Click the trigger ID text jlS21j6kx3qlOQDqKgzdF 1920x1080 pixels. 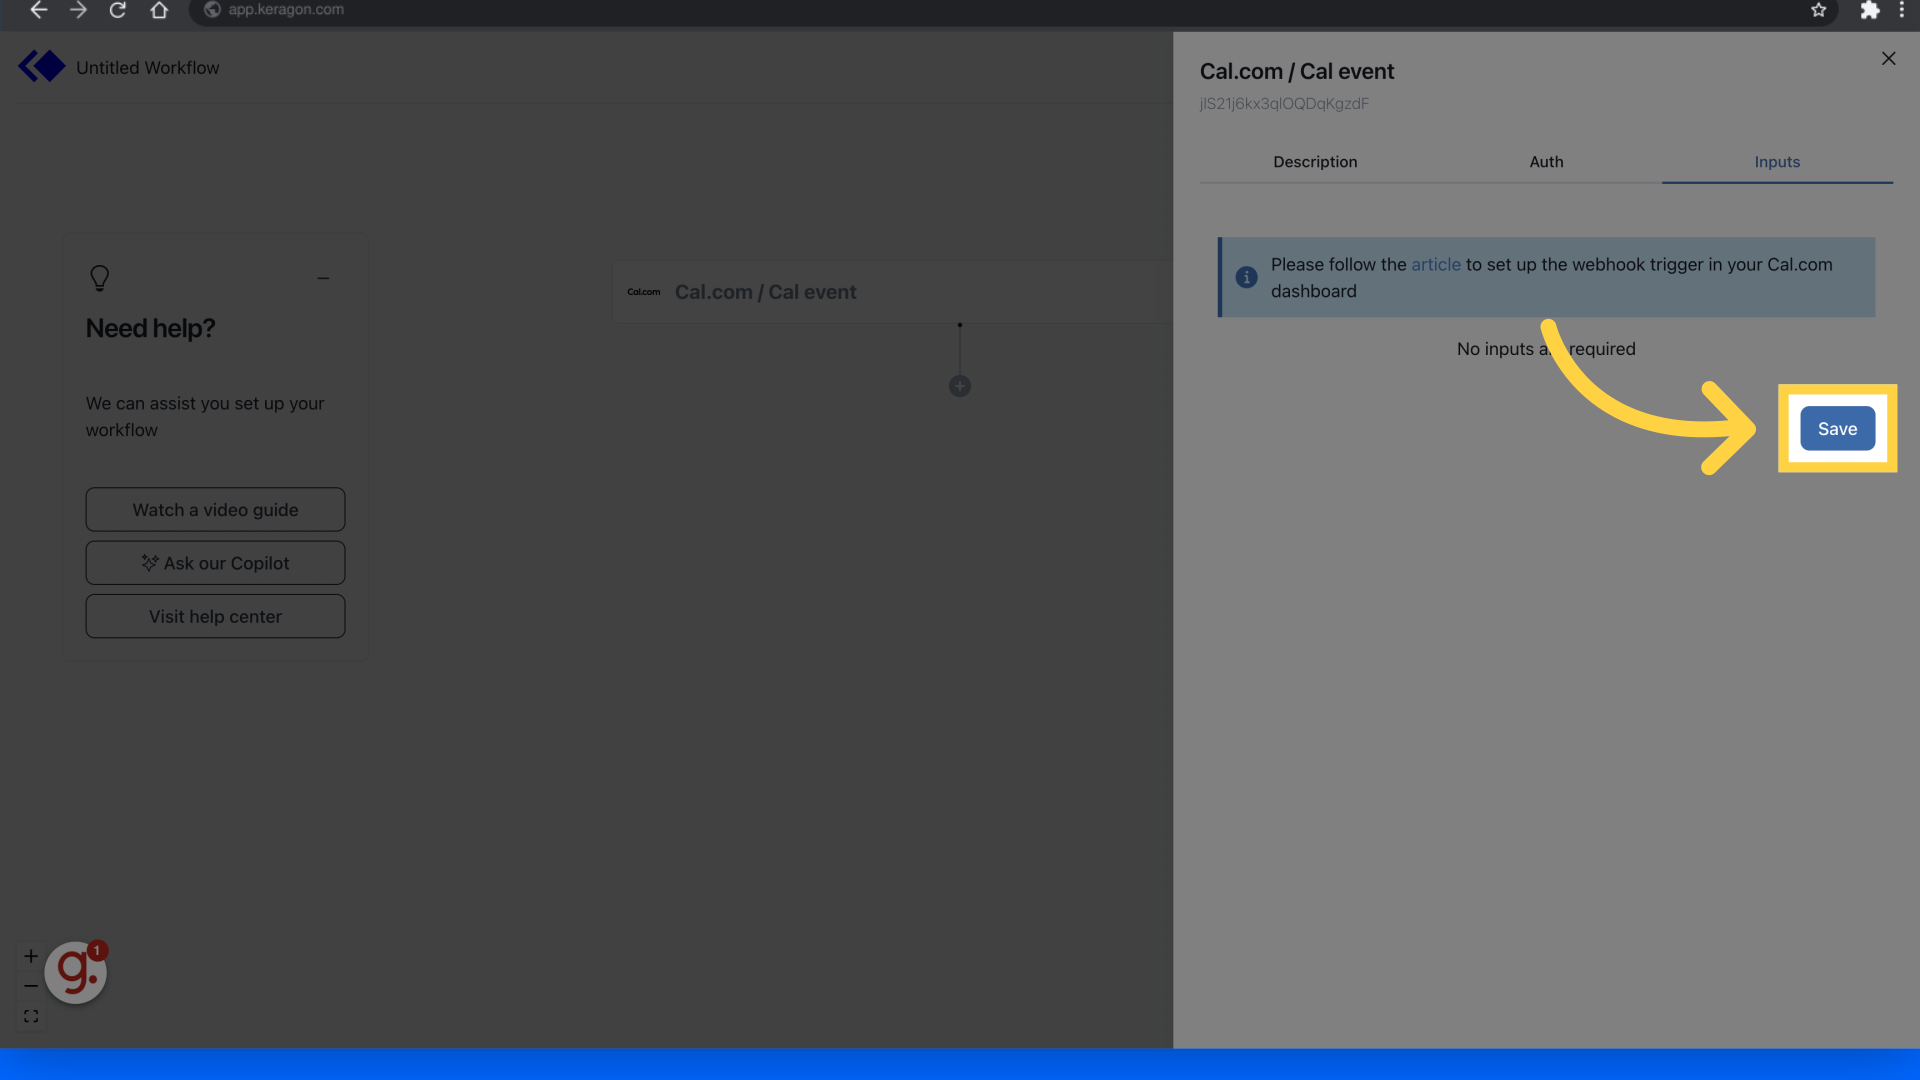click(x=1284, y=104)
